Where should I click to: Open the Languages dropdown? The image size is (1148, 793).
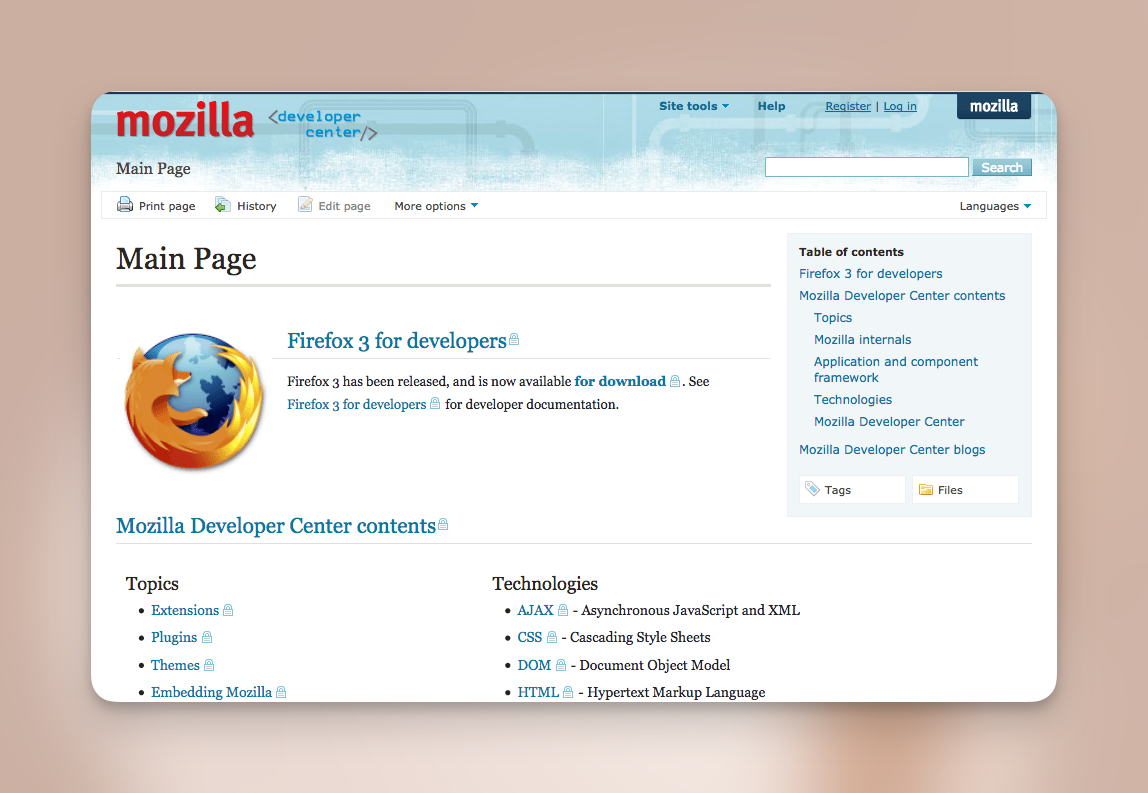(x=995, y=206)
